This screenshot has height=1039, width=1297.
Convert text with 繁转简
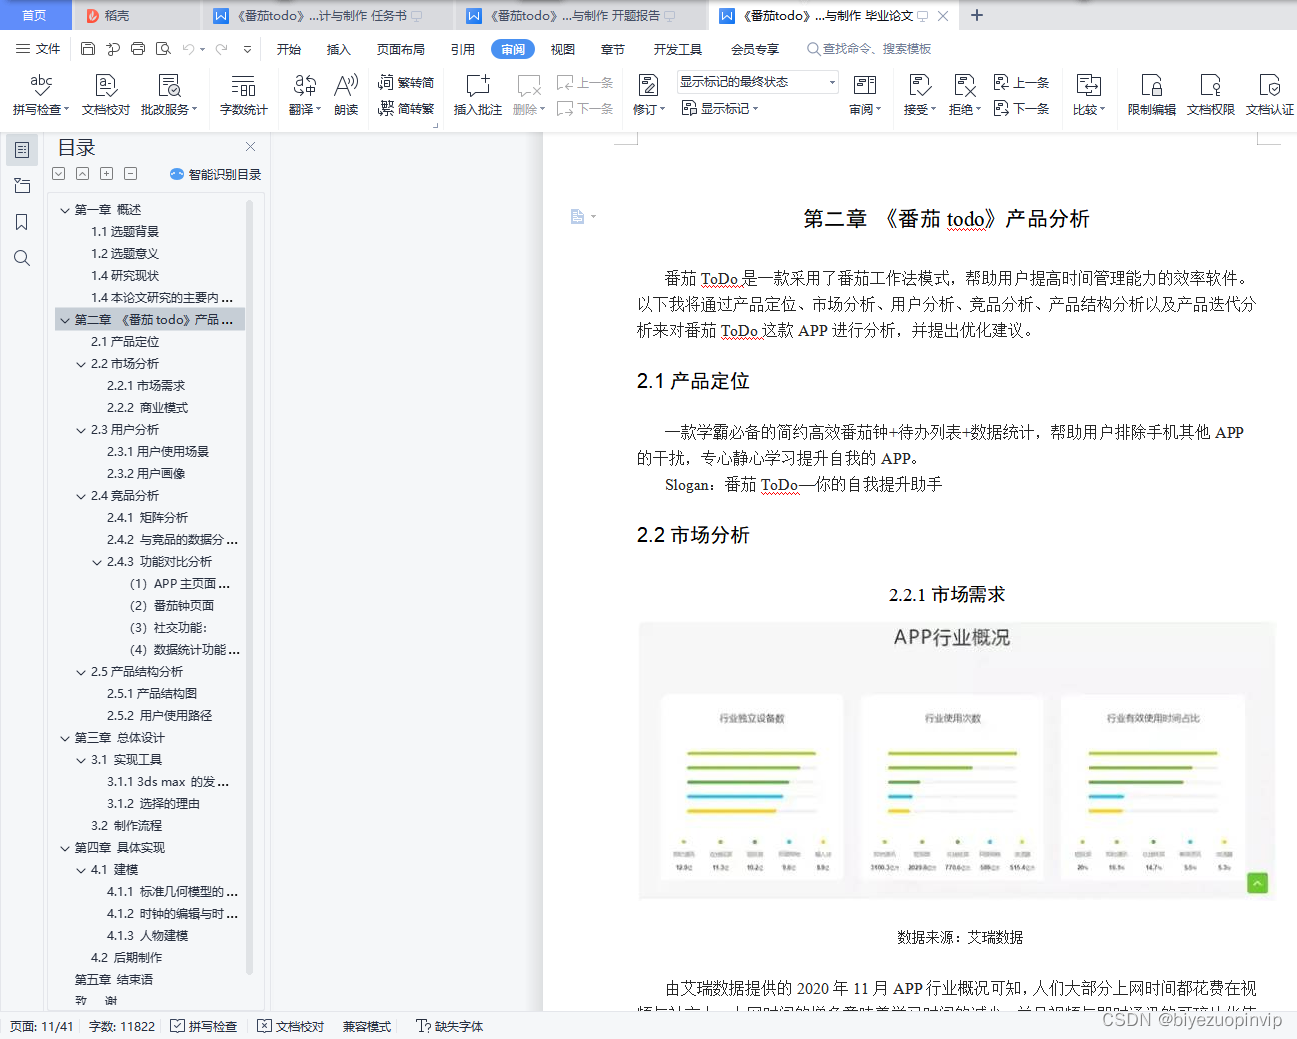tap(406, 82)
